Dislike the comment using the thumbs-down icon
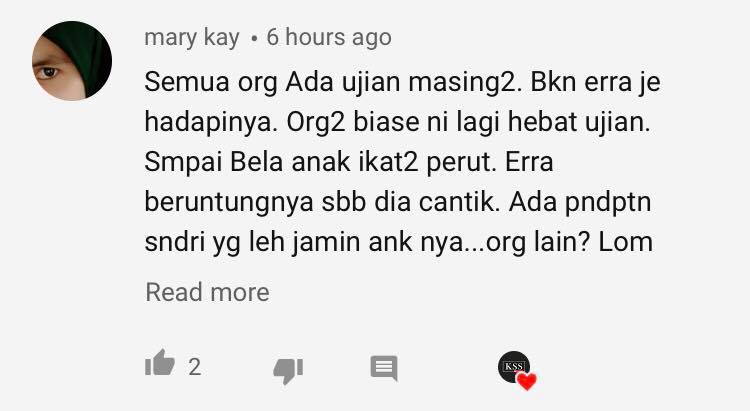This screenshot has width=750, height=411. pyautogui.click(x=288, y=370)
